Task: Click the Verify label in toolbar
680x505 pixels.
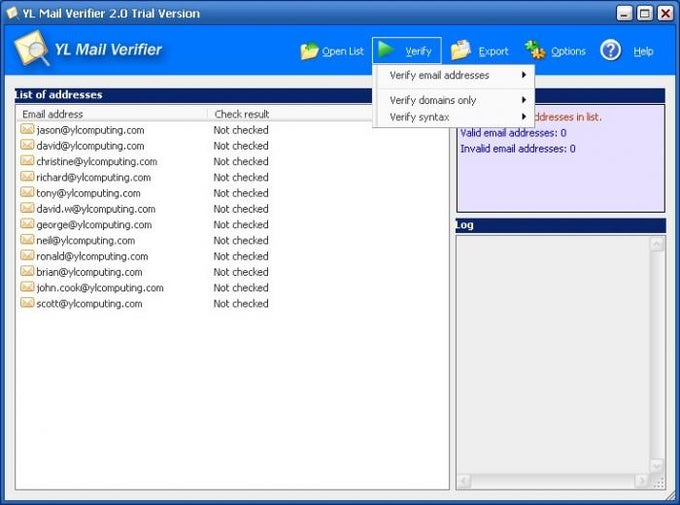Action: click(418, 52)
